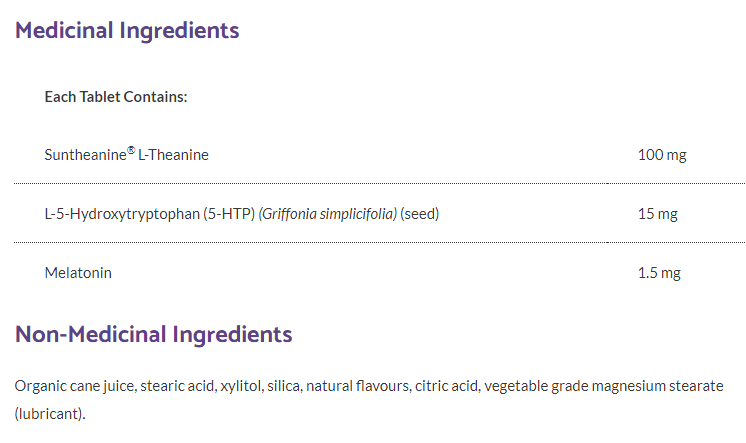746x443 pixels.
Task: Click the registered trademark symbol after Suntheanine
Action: click(x=131, y=151)
